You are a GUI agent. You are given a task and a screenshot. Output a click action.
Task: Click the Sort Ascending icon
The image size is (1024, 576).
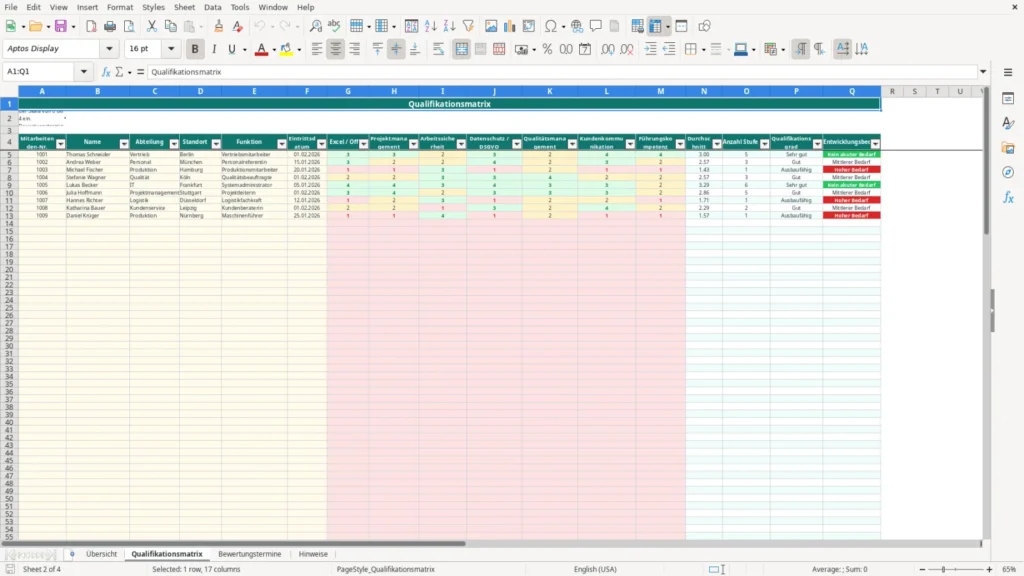coord(430,26)
